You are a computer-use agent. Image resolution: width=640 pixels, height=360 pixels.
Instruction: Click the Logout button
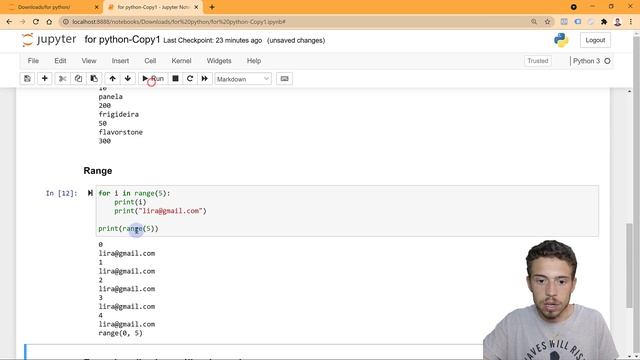pos(595,40)
